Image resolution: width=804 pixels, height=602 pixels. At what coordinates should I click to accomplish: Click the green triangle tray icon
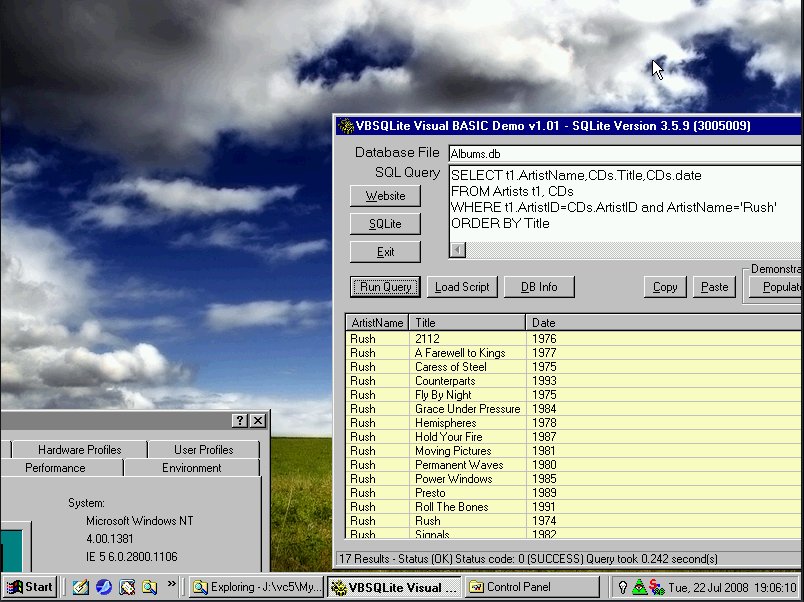pos(639,587)
